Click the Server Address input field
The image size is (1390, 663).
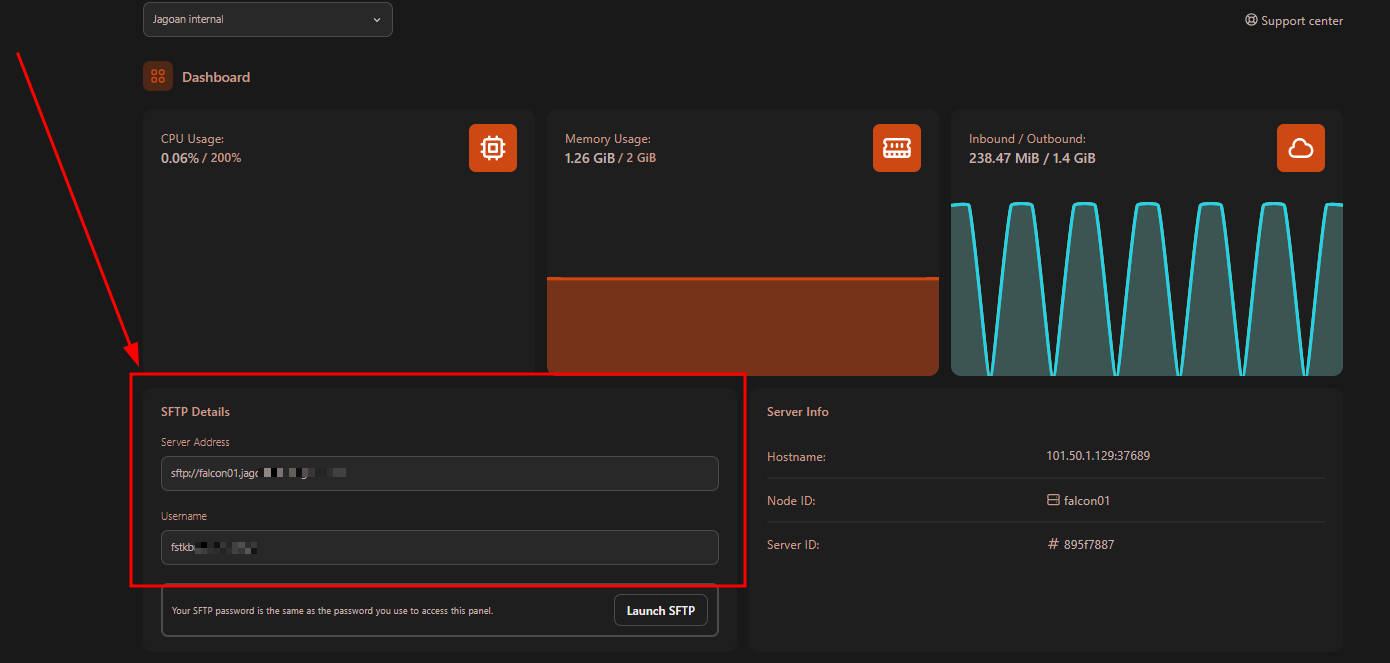click(440, 473)
